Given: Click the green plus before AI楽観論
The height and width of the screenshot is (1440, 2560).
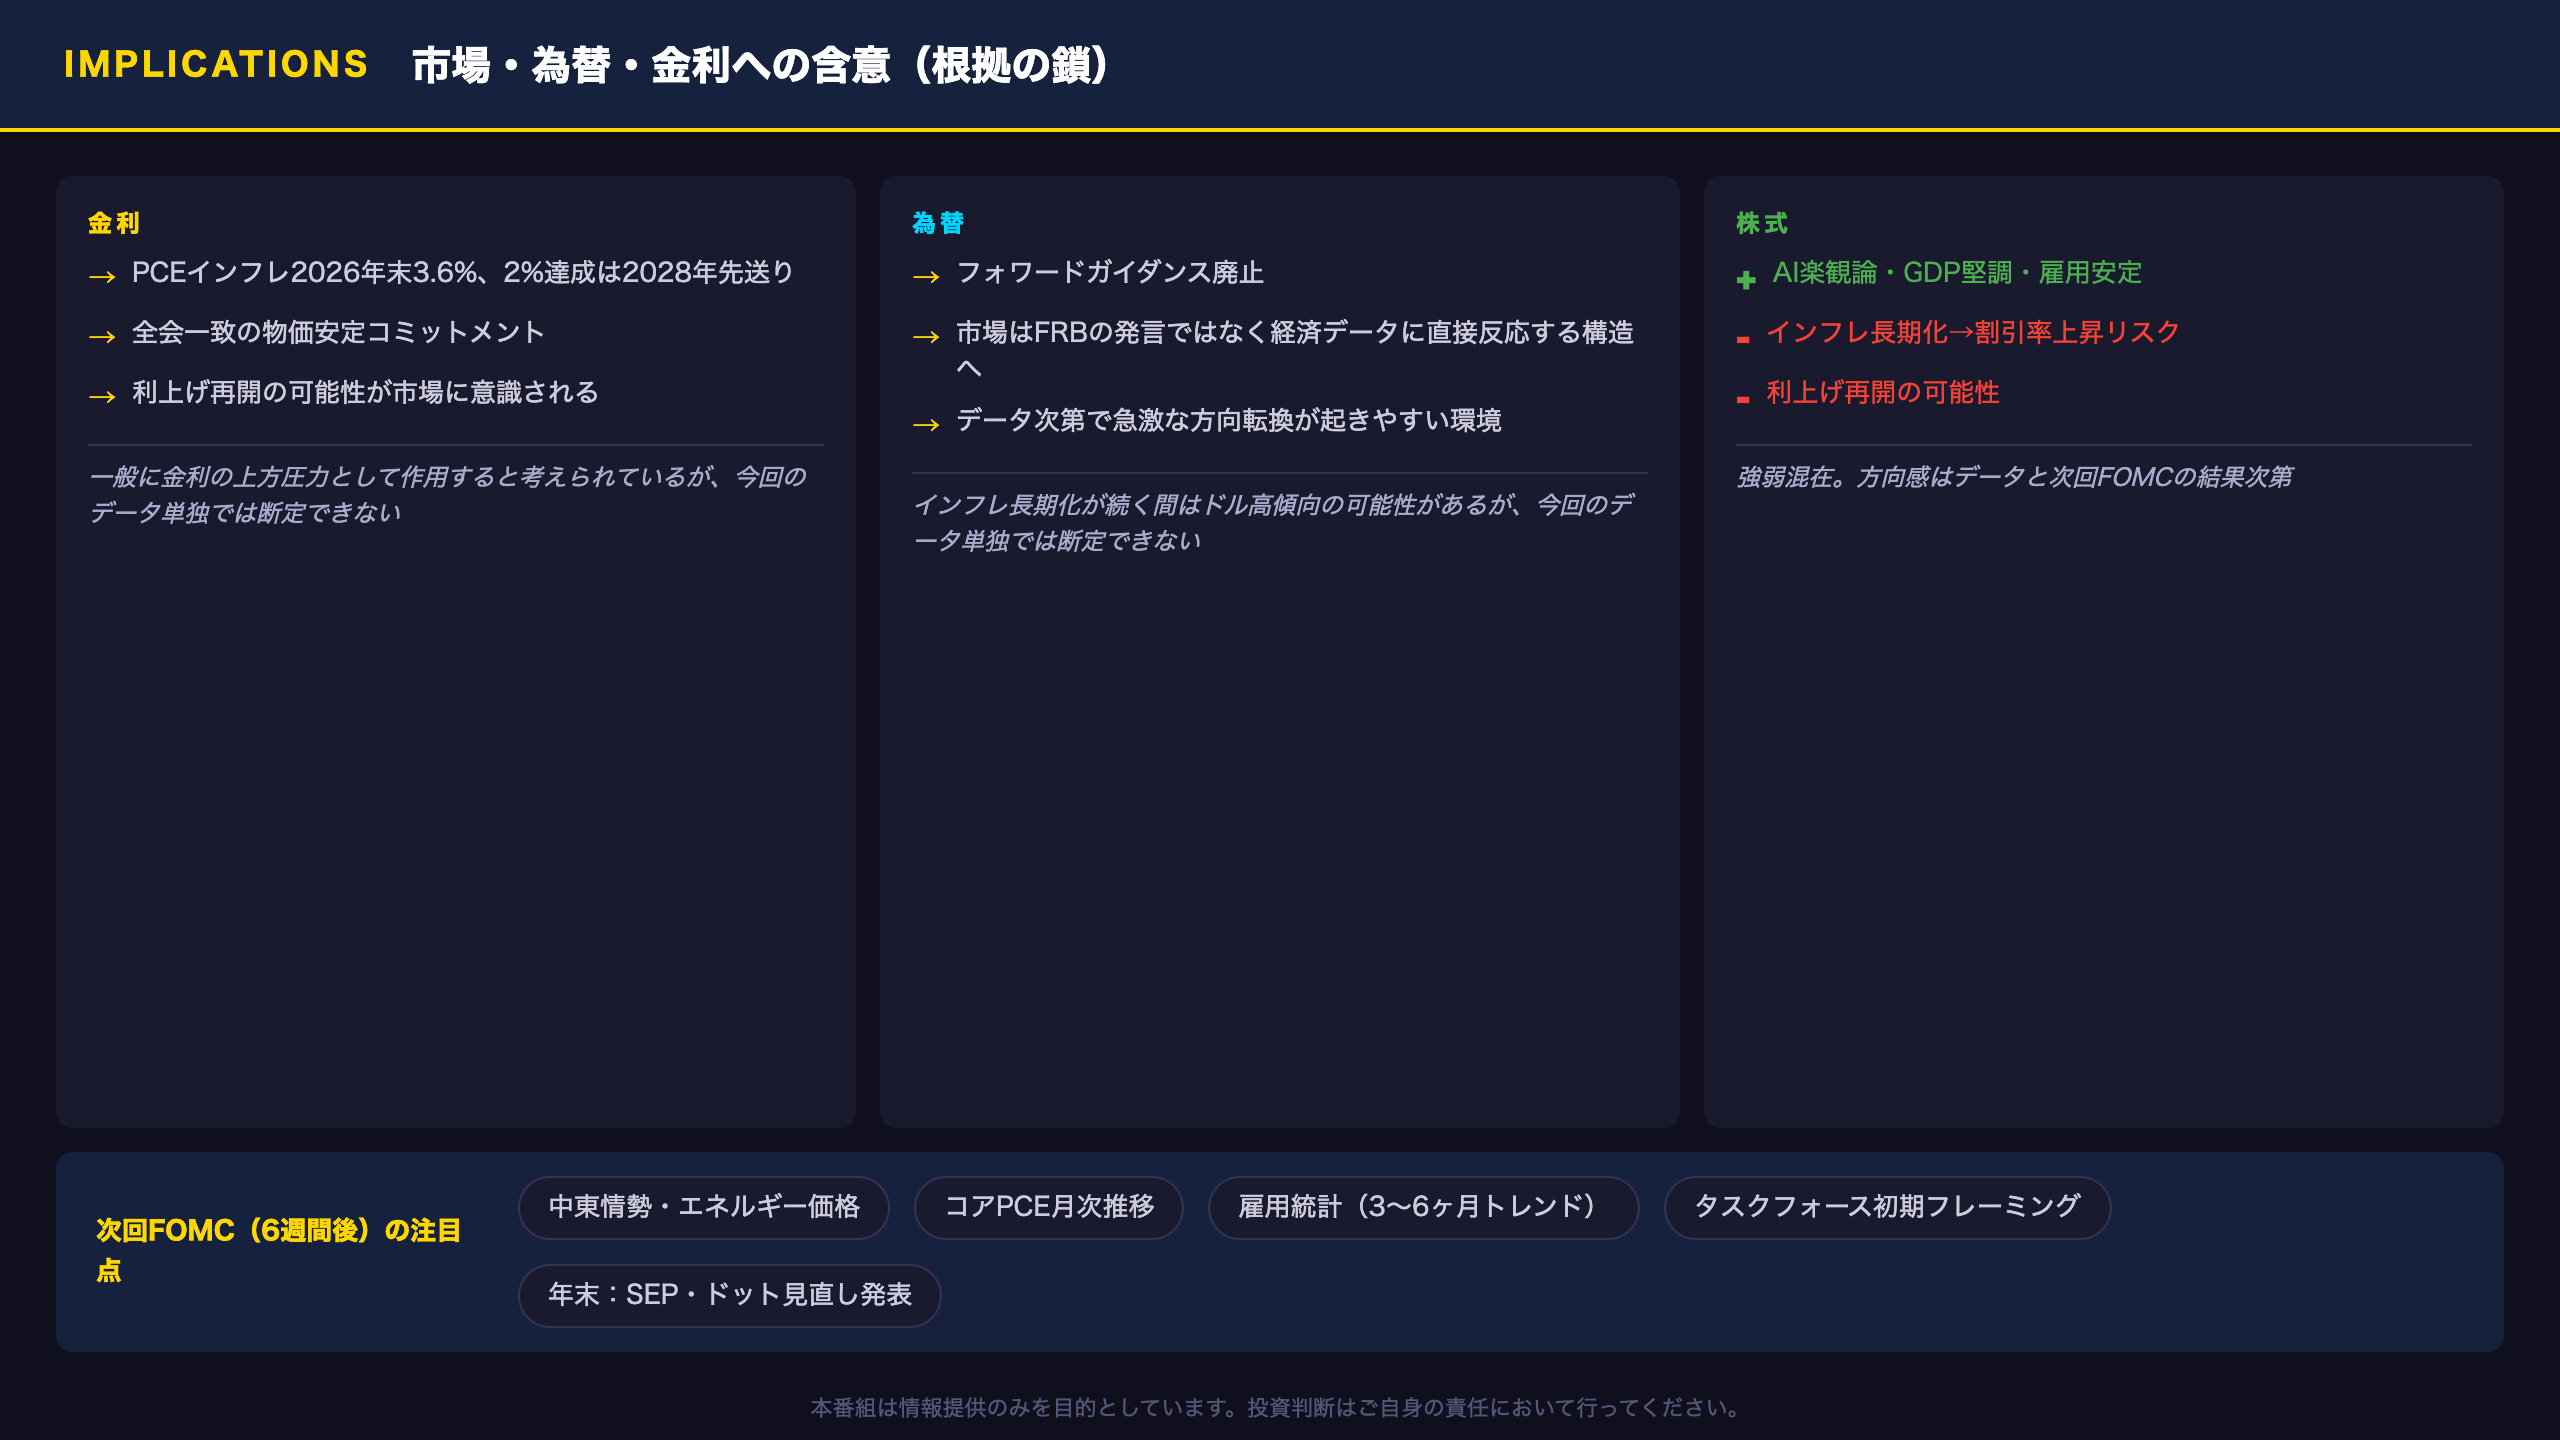Looking at the screenshot, I should point(1746,279).
